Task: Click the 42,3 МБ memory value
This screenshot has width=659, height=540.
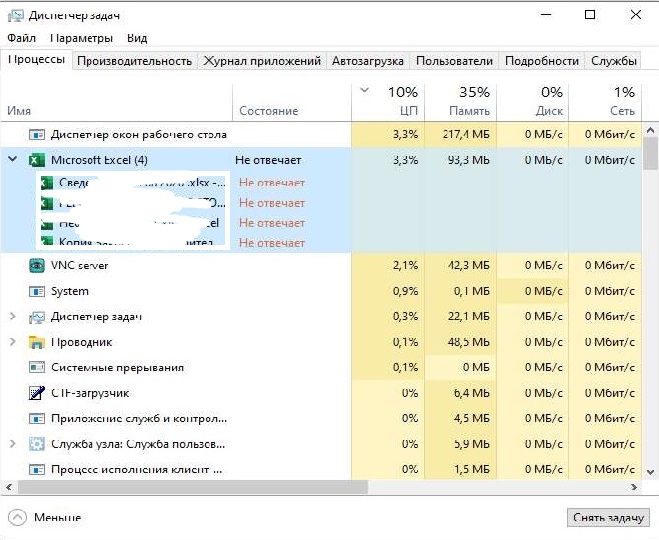Action: click(469, 266)
